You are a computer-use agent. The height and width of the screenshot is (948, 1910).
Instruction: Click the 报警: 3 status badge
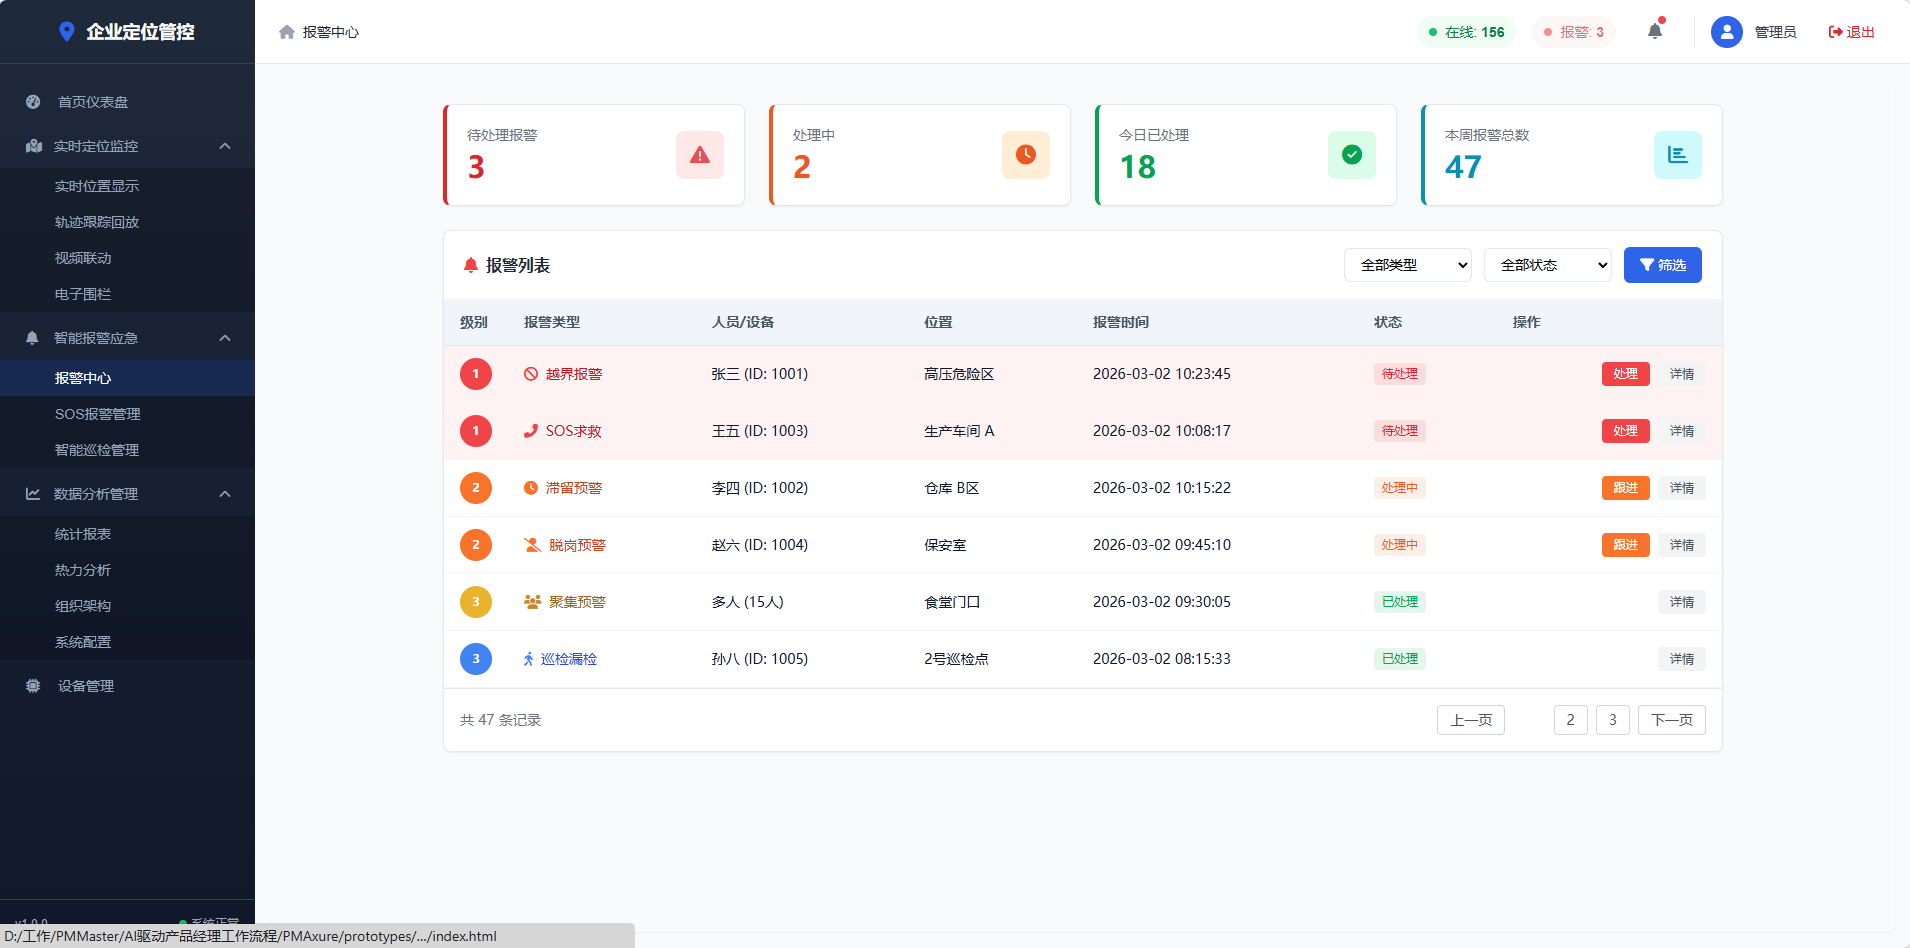click(x=1574, y=32)
